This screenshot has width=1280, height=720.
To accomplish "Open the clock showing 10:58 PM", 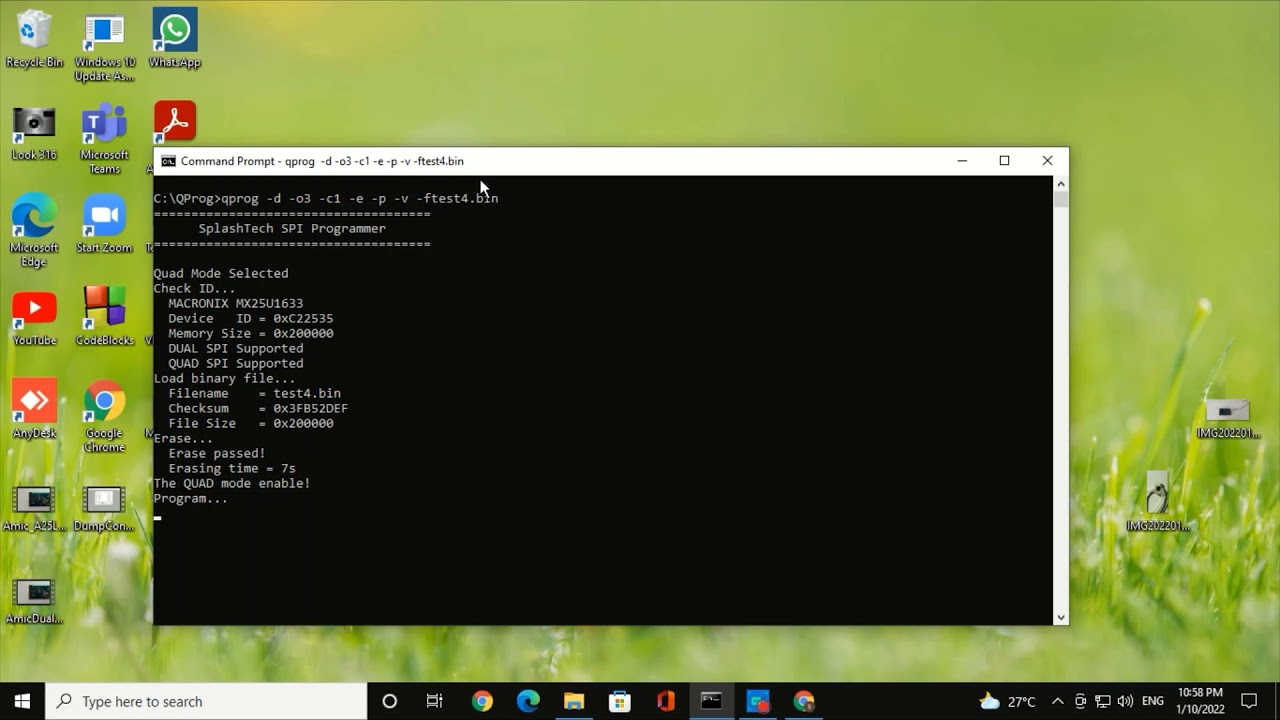I will [1201, 701].
